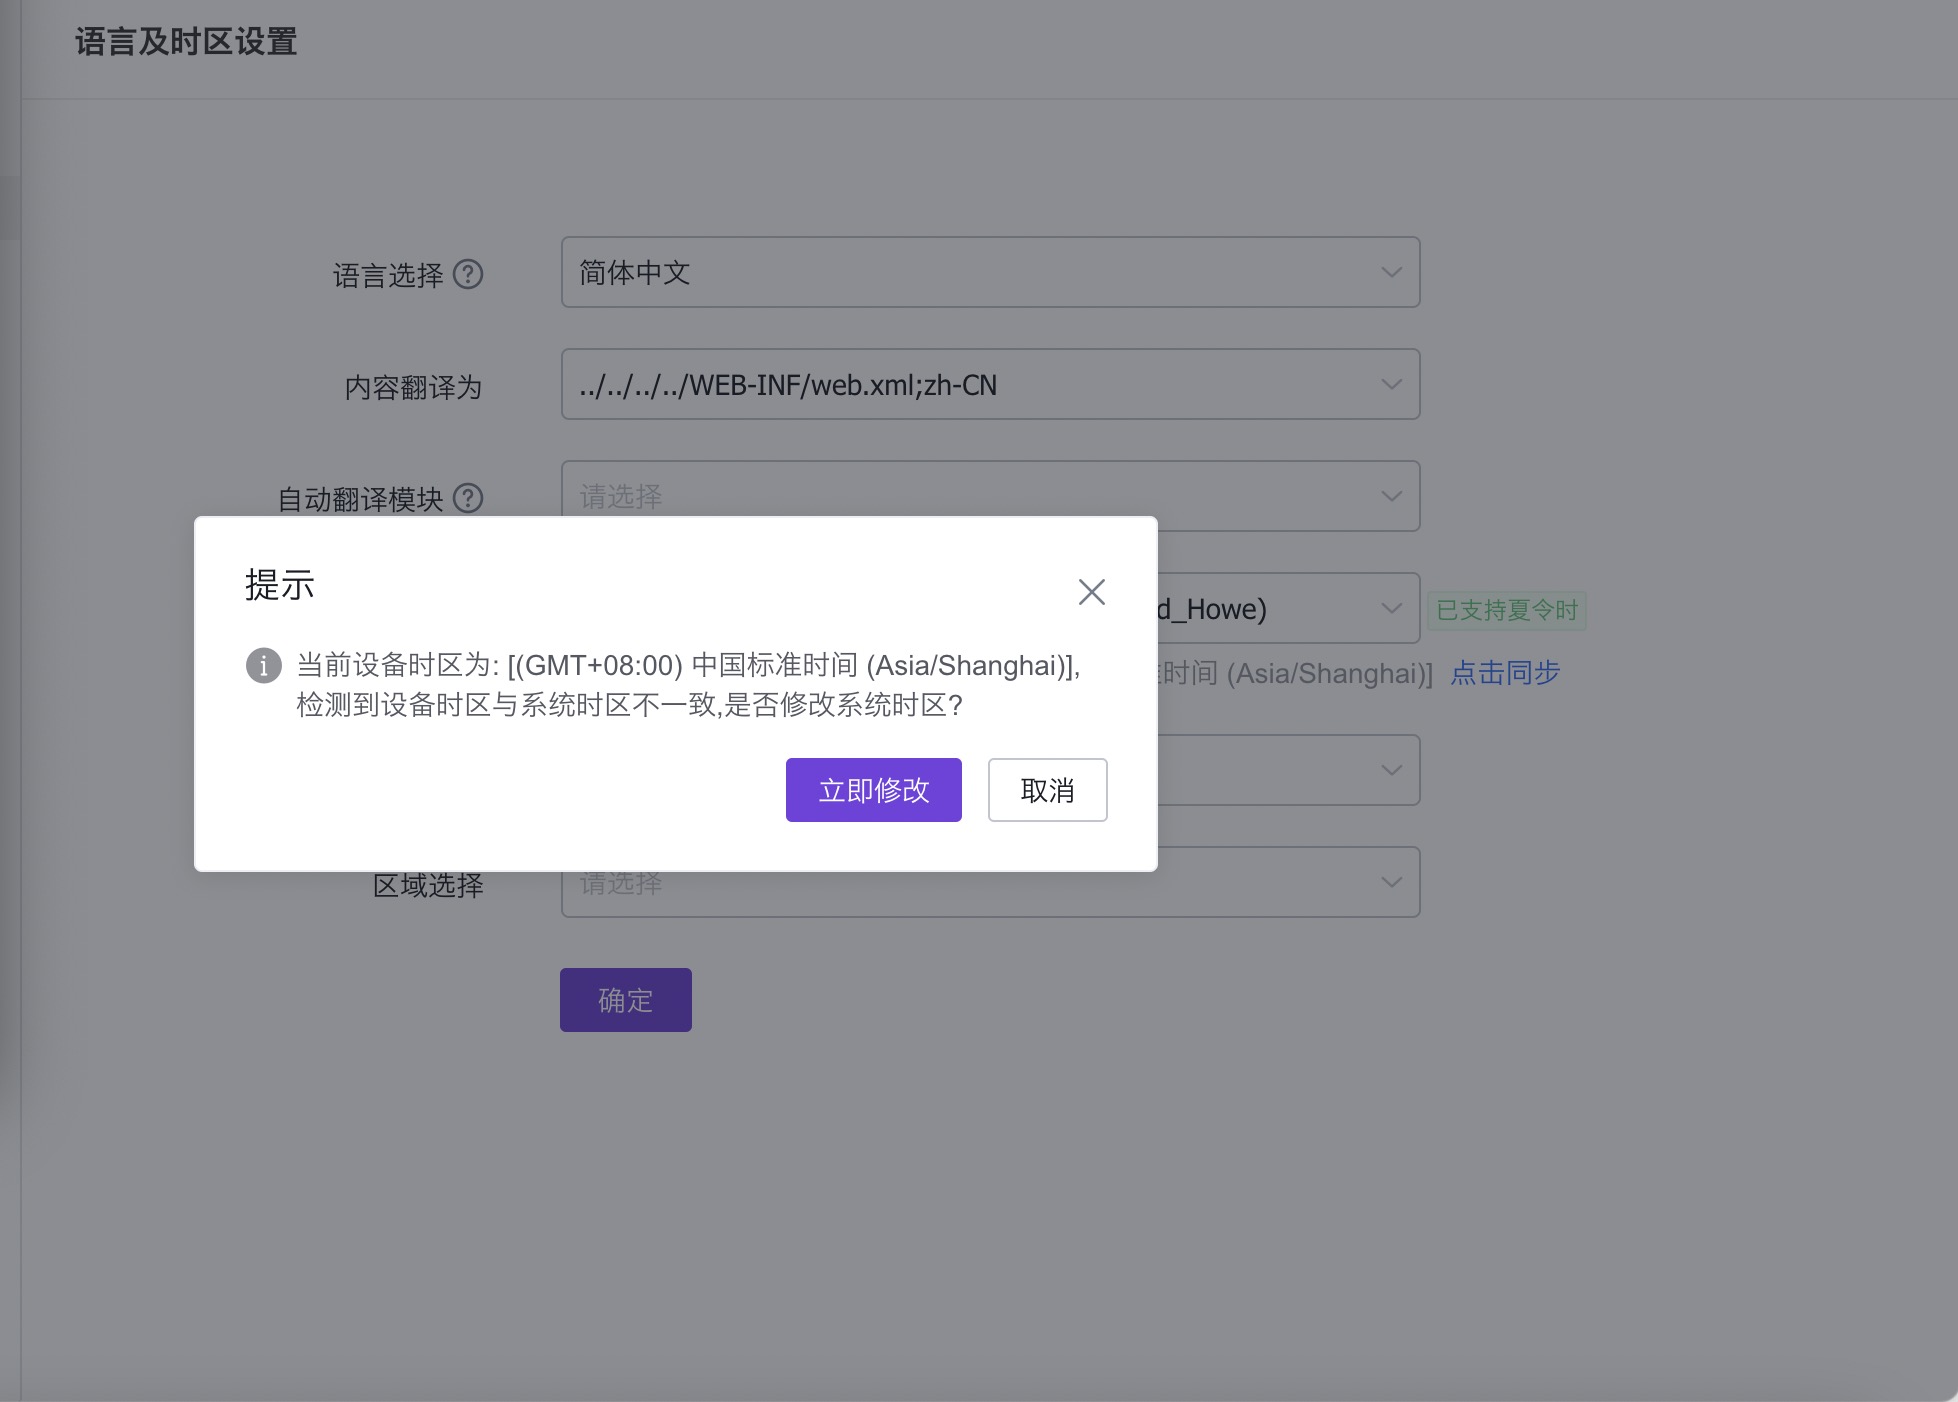The width and height of the screenshot is (1958, 1402).
Task: Open the 简体中文 language dropdown
Action: [x=990, y=272]
